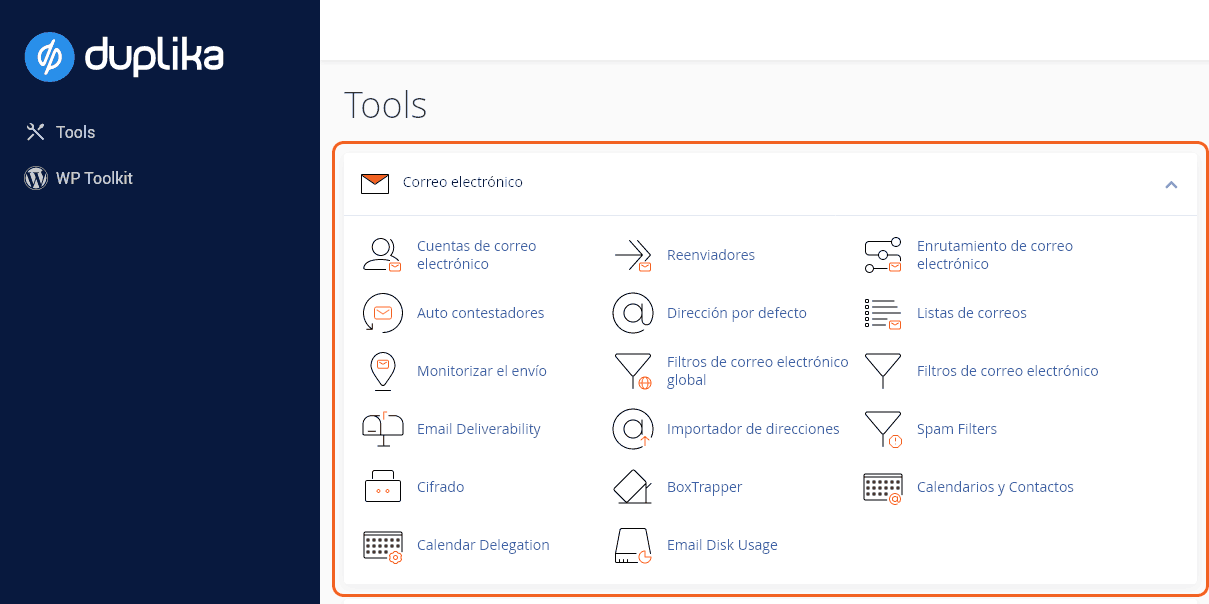The image size is (1209, 604).
Task: Click the Spam Filters funnel icon
Action: (x=882, y=429)
